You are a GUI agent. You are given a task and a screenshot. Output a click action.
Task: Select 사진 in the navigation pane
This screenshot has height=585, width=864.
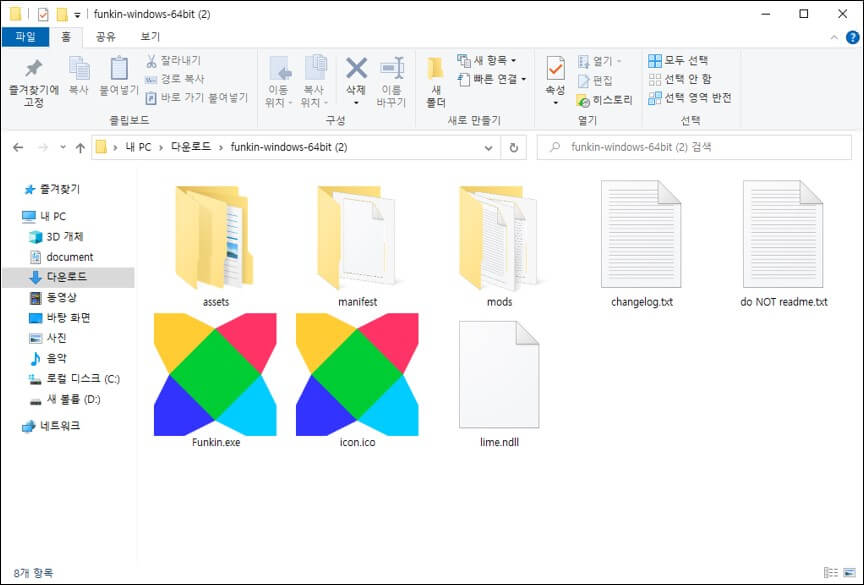(x=48, y=338)
